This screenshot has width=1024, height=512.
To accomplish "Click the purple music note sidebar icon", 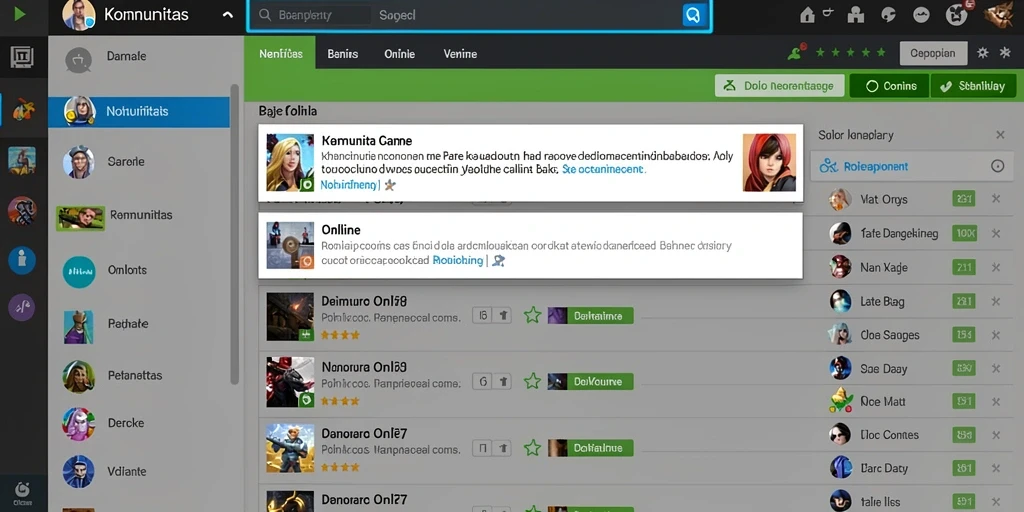I will [22, 307].
